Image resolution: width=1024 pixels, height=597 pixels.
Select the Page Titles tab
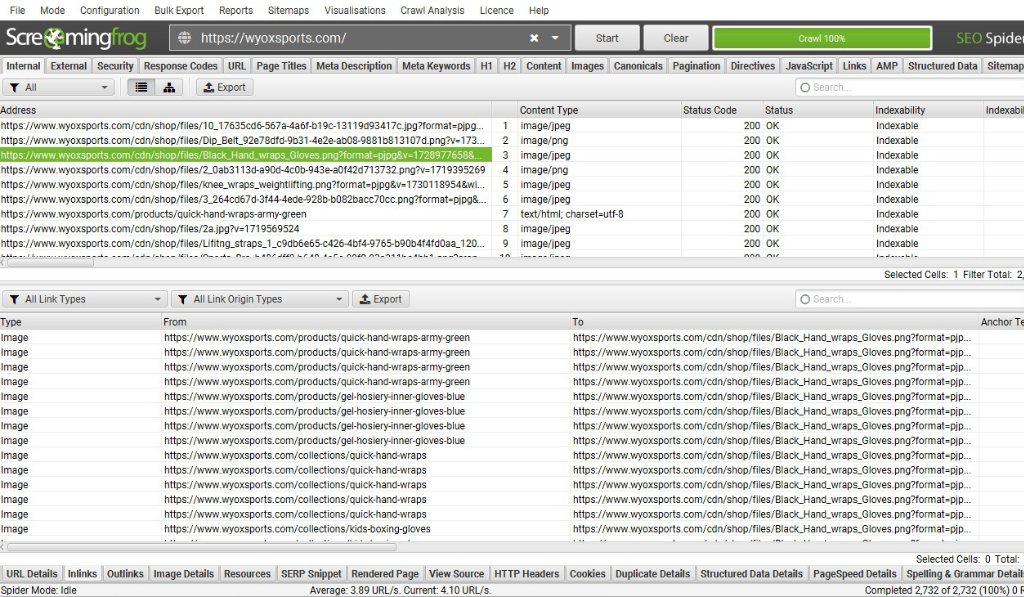pos(281,66)
